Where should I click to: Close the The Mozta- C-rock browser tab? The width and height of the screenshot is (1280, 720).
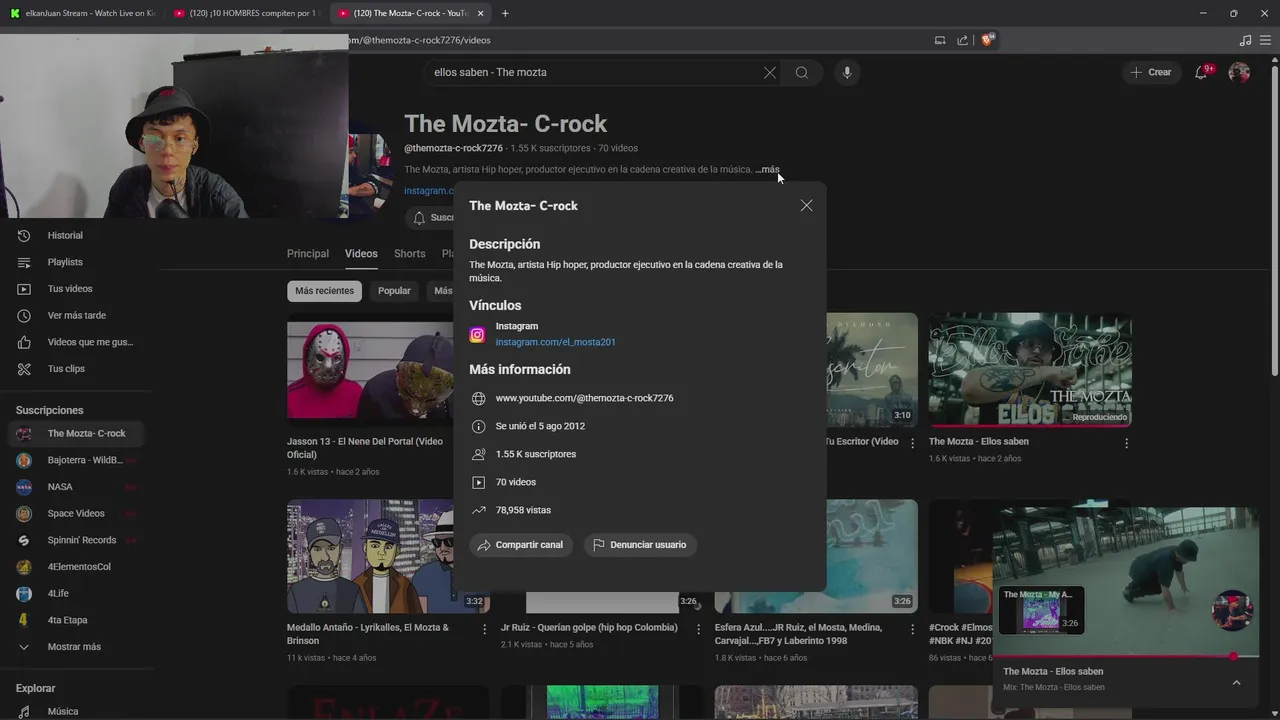tap(481, 13)
